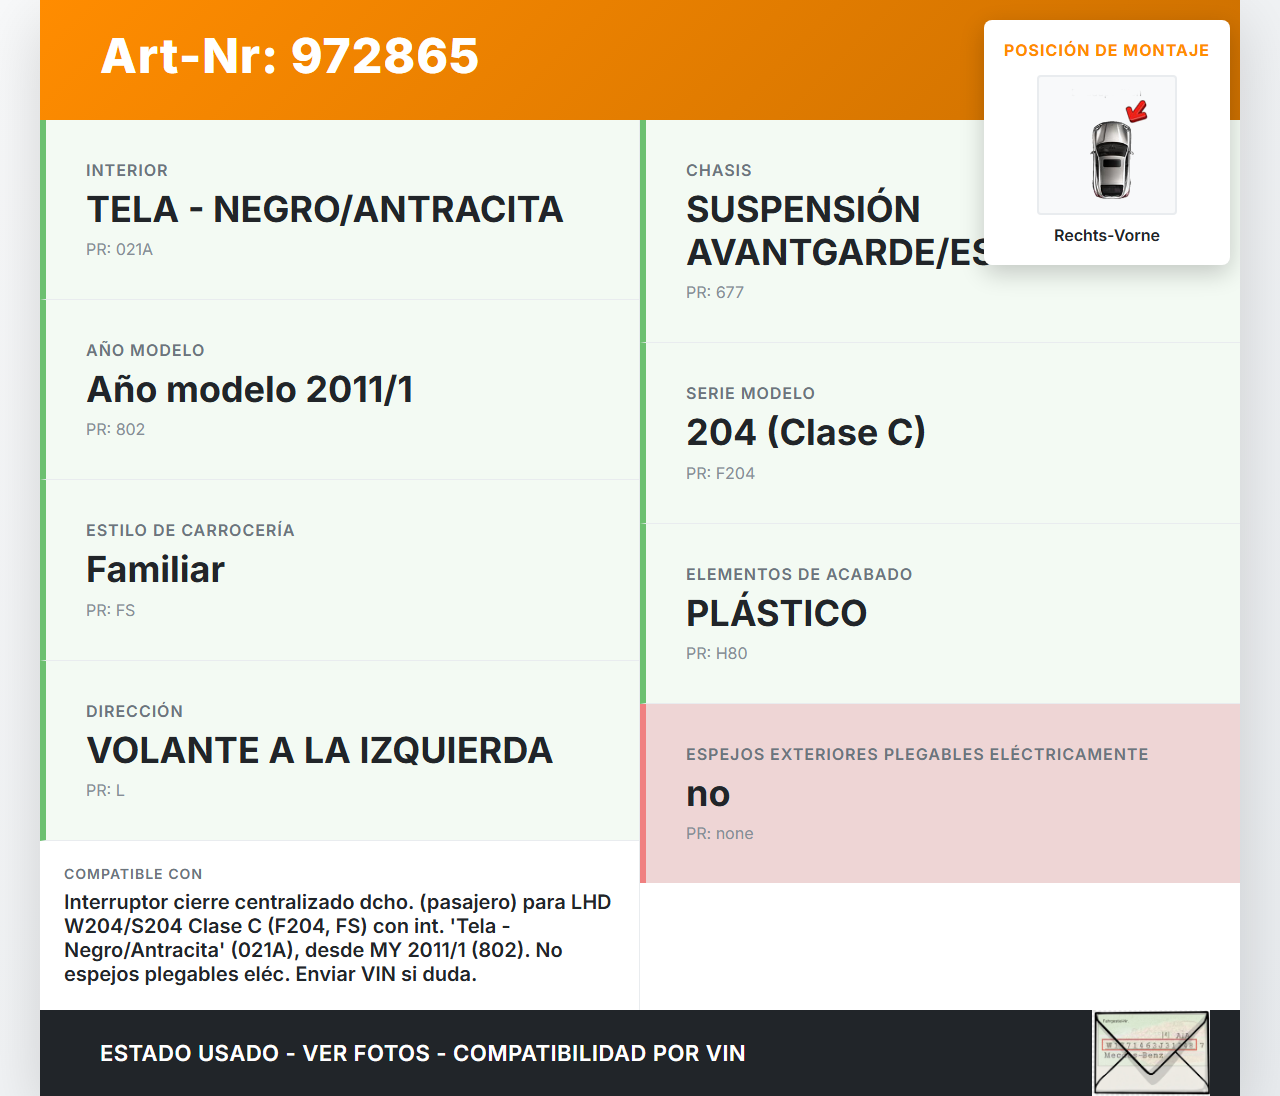
Task: Click the red arrow on car diagram
Action: pyautogui.click(x=1137, y=110)
